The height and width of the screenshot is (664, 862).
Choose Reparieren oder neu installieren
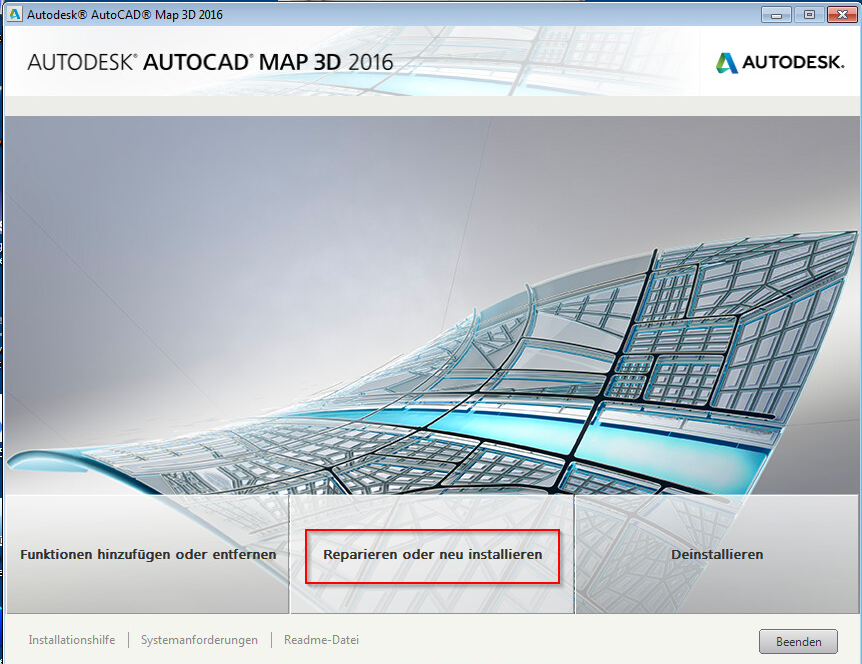point(432,554)
